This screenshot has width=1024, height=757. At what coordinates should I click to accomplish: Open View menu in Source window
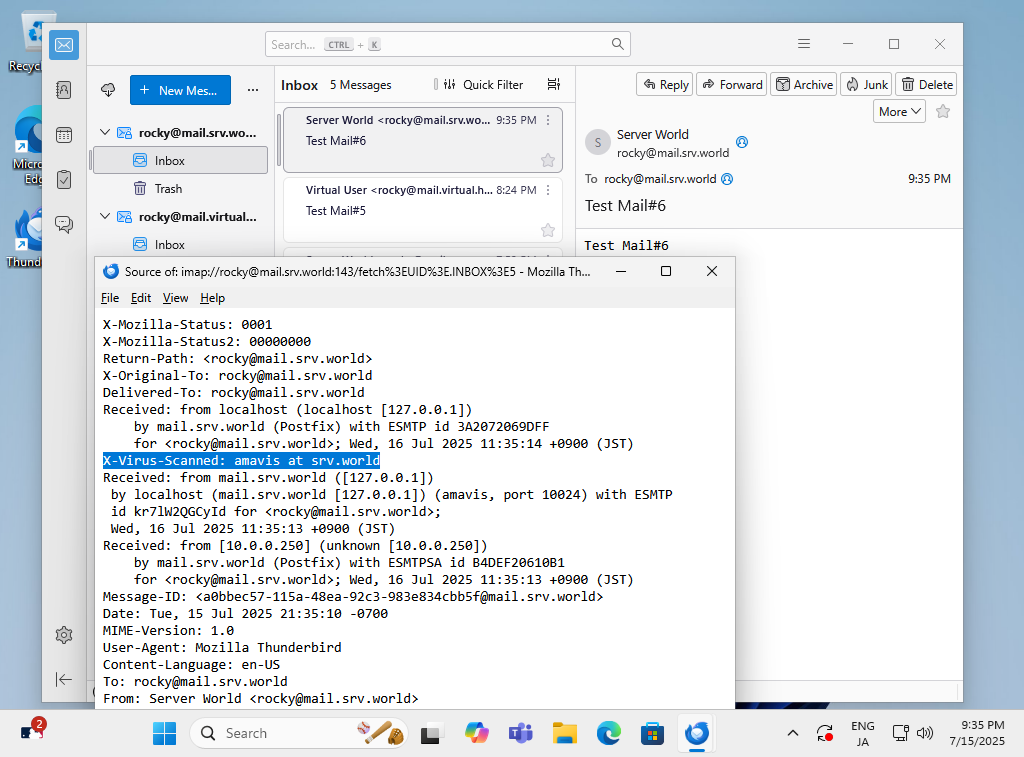(x=175, y=298)
